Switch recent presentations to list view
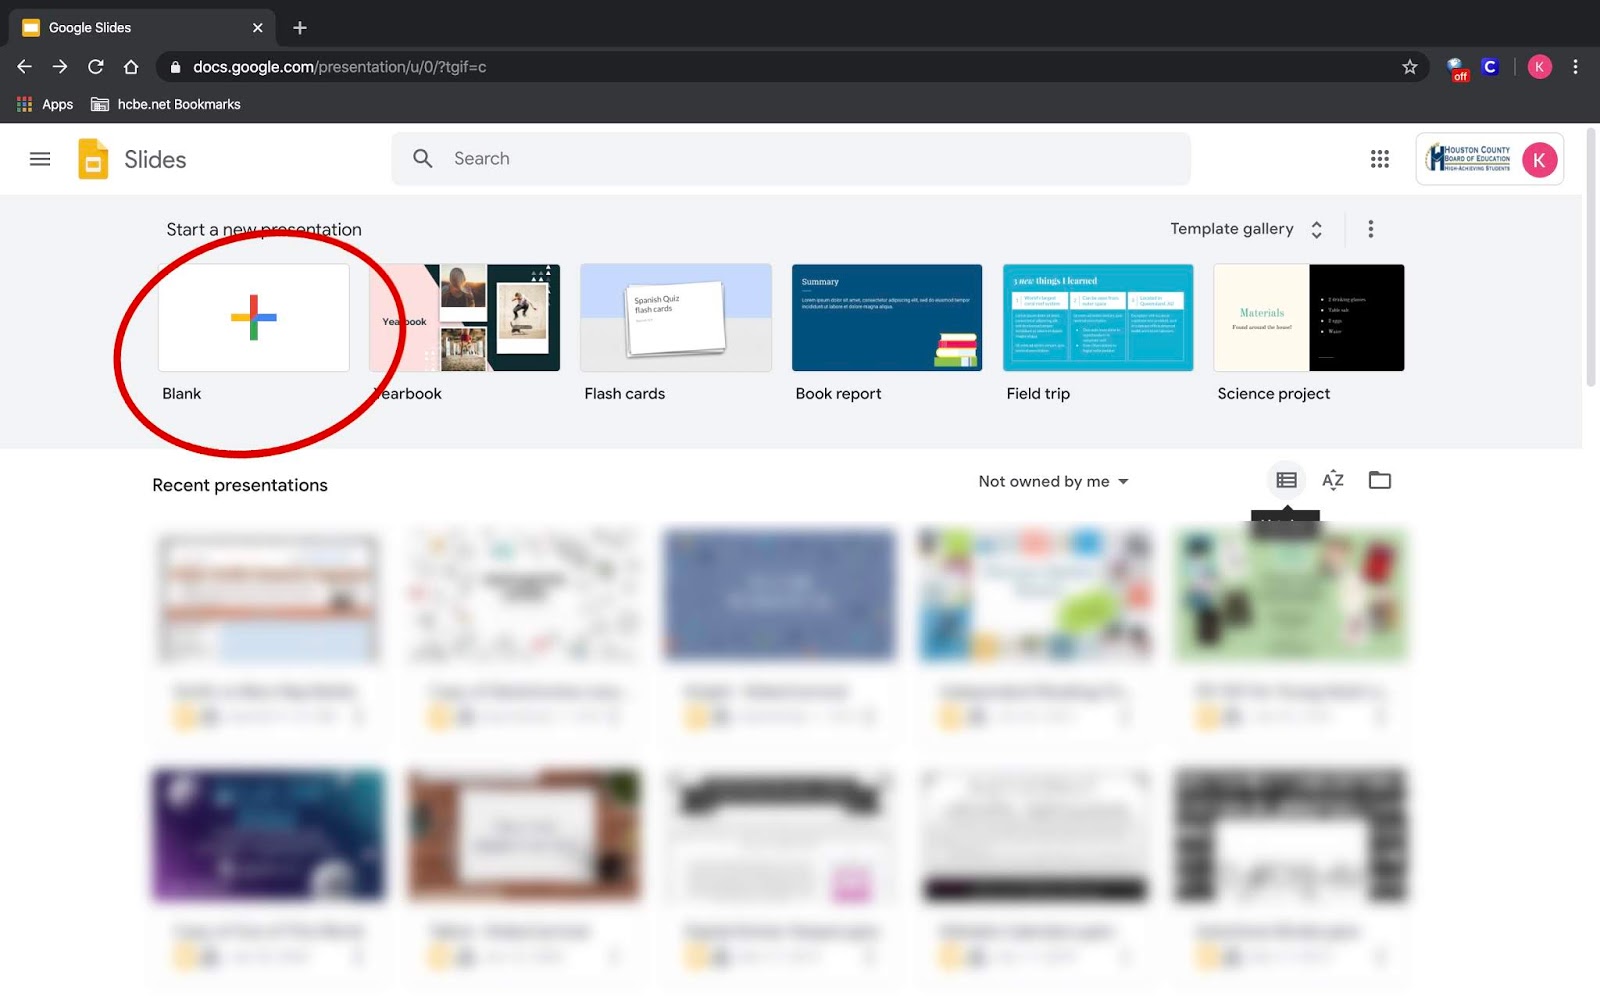Screen dimensions: 1600x1000 [1286, 480]
